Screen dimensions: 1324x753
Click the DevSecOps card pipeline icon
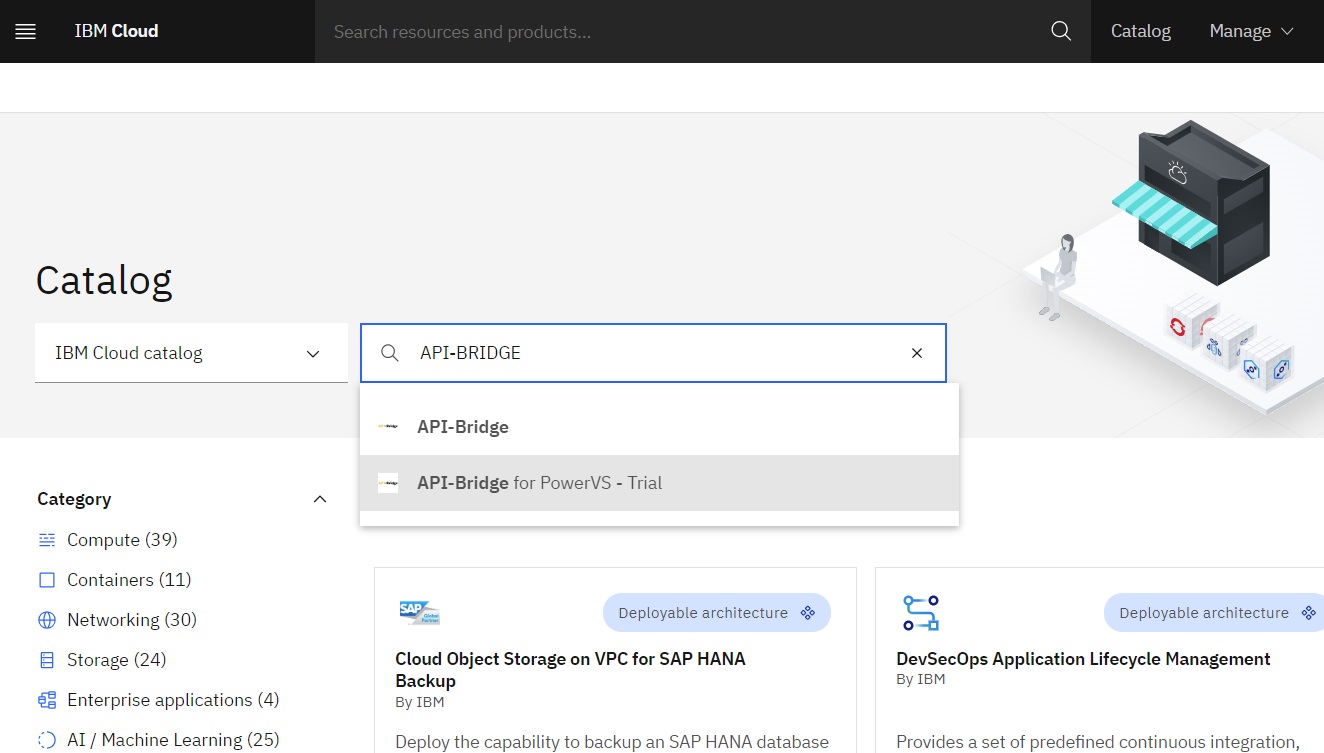921,612
